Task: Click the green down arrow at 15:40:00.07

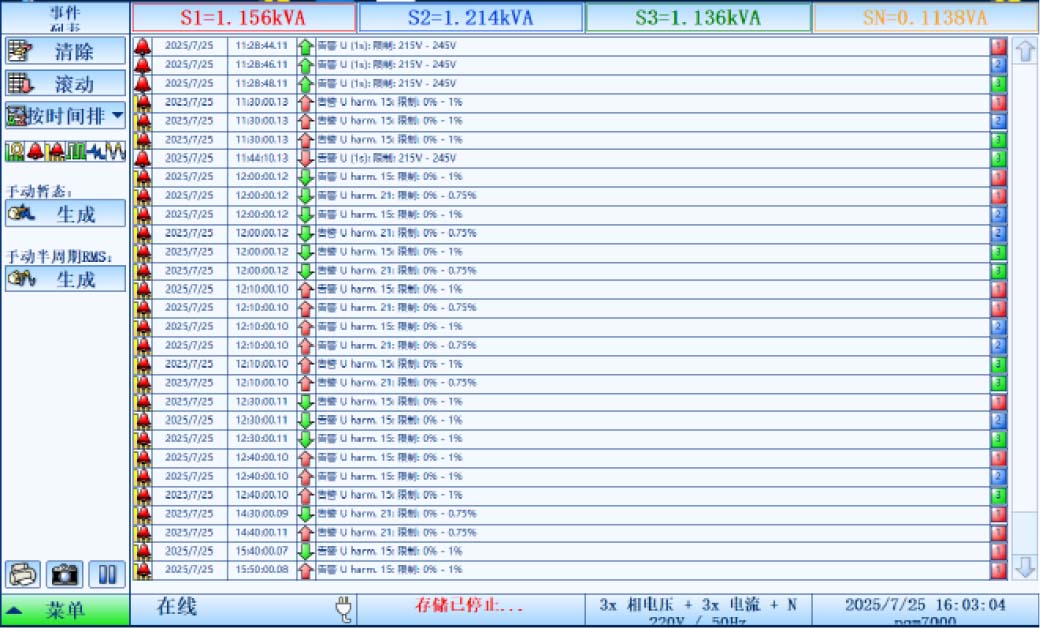Action: point(306,551)
